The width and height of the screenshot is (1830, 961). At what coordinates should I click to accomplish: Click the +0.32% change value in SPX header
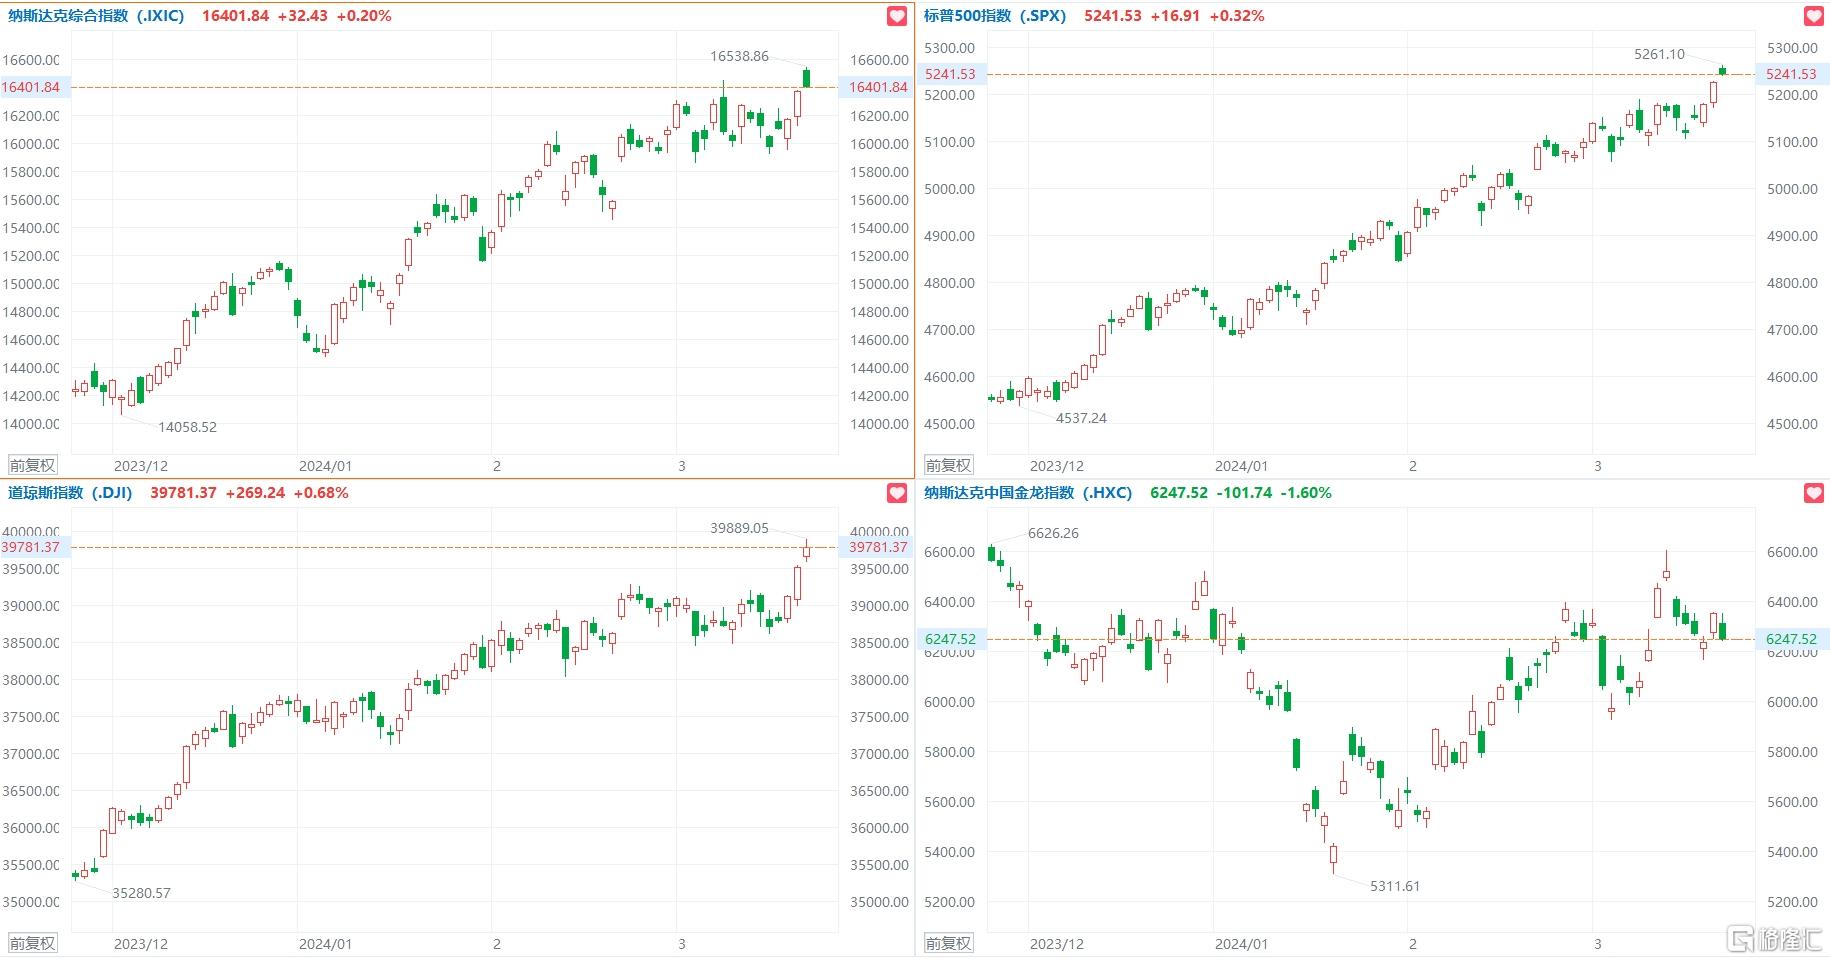pos(1237,16)
